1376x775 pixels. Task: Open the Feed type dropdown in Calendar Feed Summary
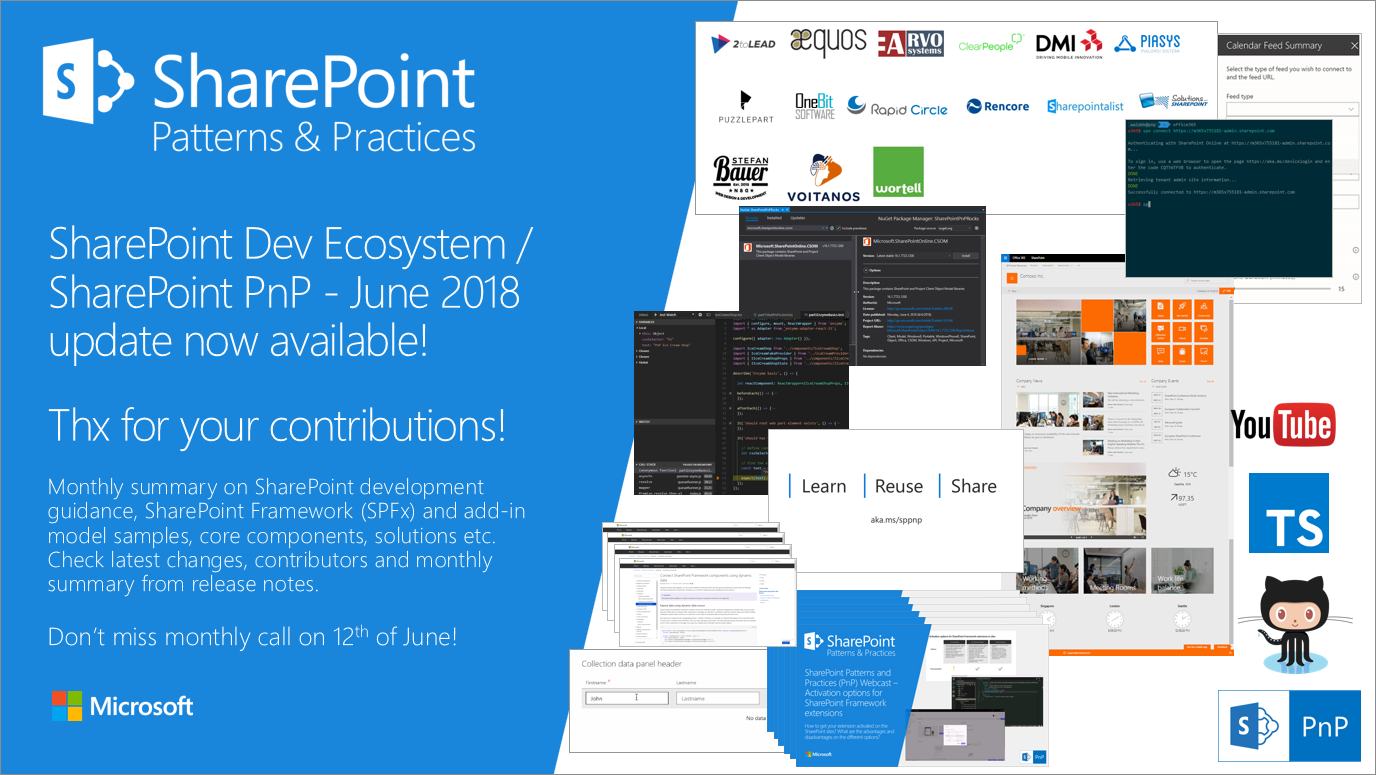(x=1293, y=109)
